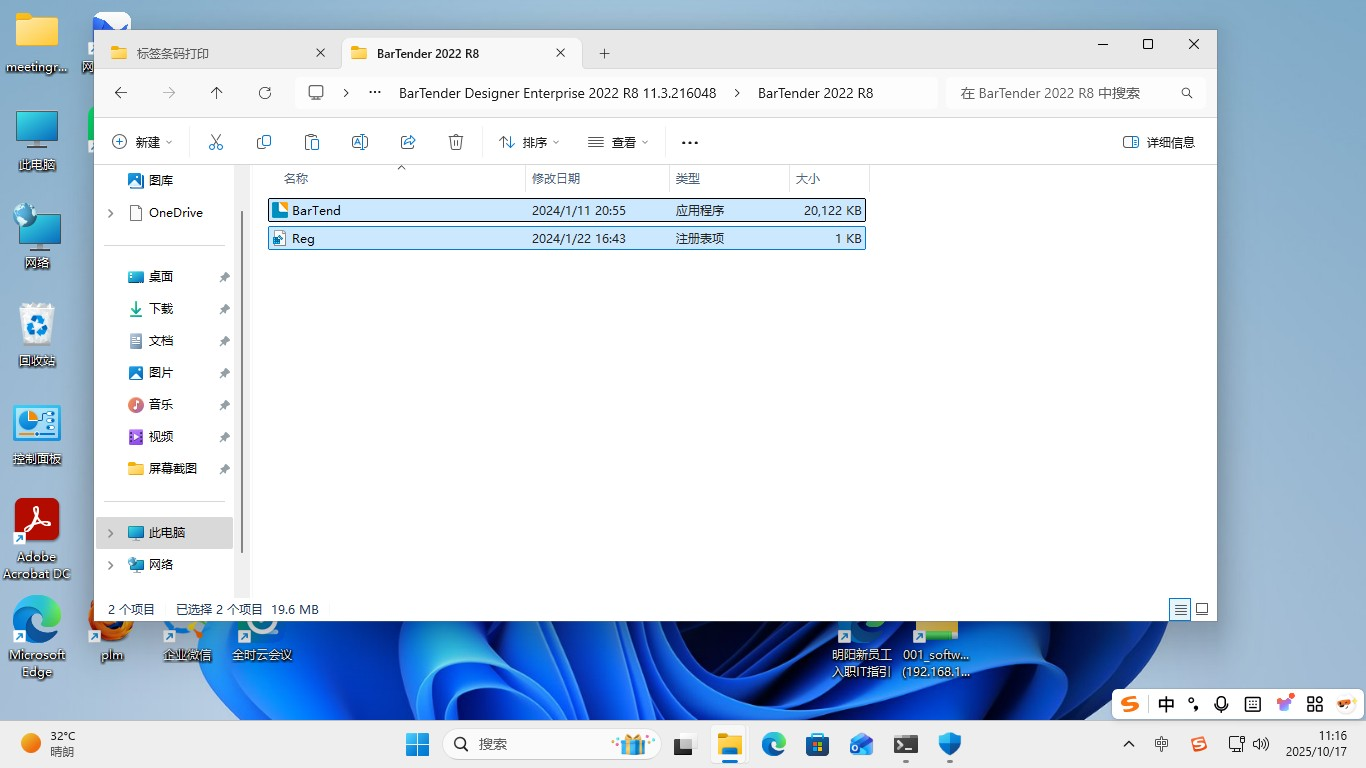
Task: Click the navigation pane scrollbar
Action: (x=241, y=380)
